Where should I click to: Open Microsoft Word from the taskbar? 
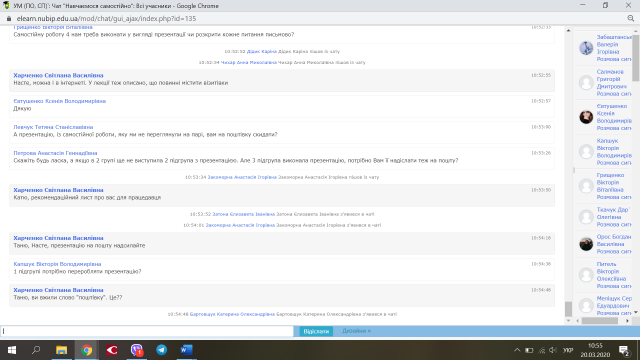coord(187,350)
